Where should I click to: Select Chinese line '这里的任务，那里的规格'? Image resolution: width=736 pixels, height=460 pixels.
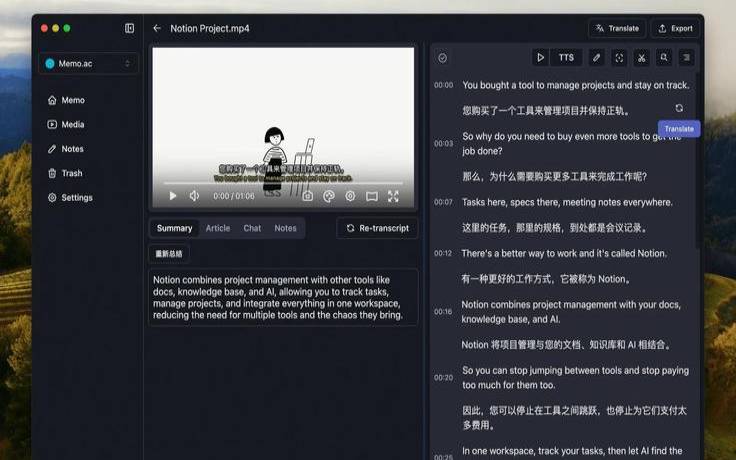click(x=554, y=228)
